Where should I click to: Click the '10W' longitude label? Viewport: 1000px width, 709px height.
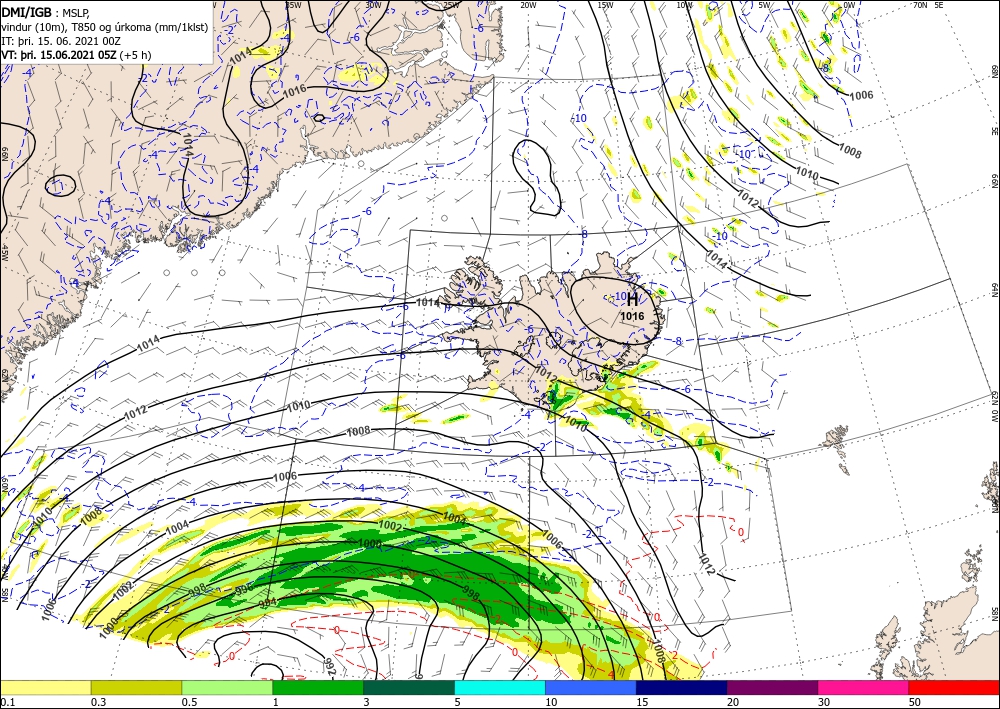click(x=684, y=4)
